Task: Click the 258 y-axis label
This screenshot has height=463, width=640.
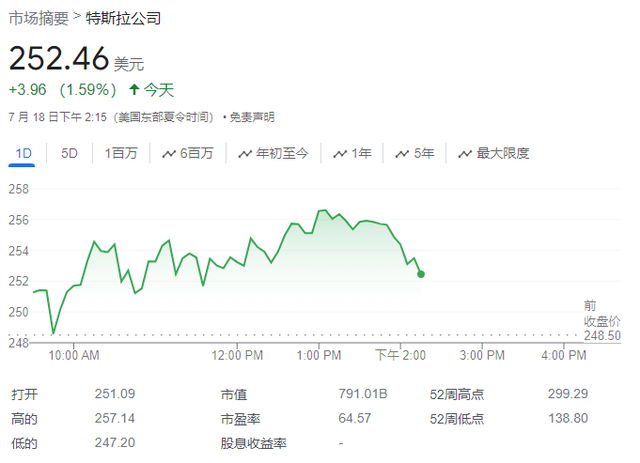Action: (x=19, y=189)
